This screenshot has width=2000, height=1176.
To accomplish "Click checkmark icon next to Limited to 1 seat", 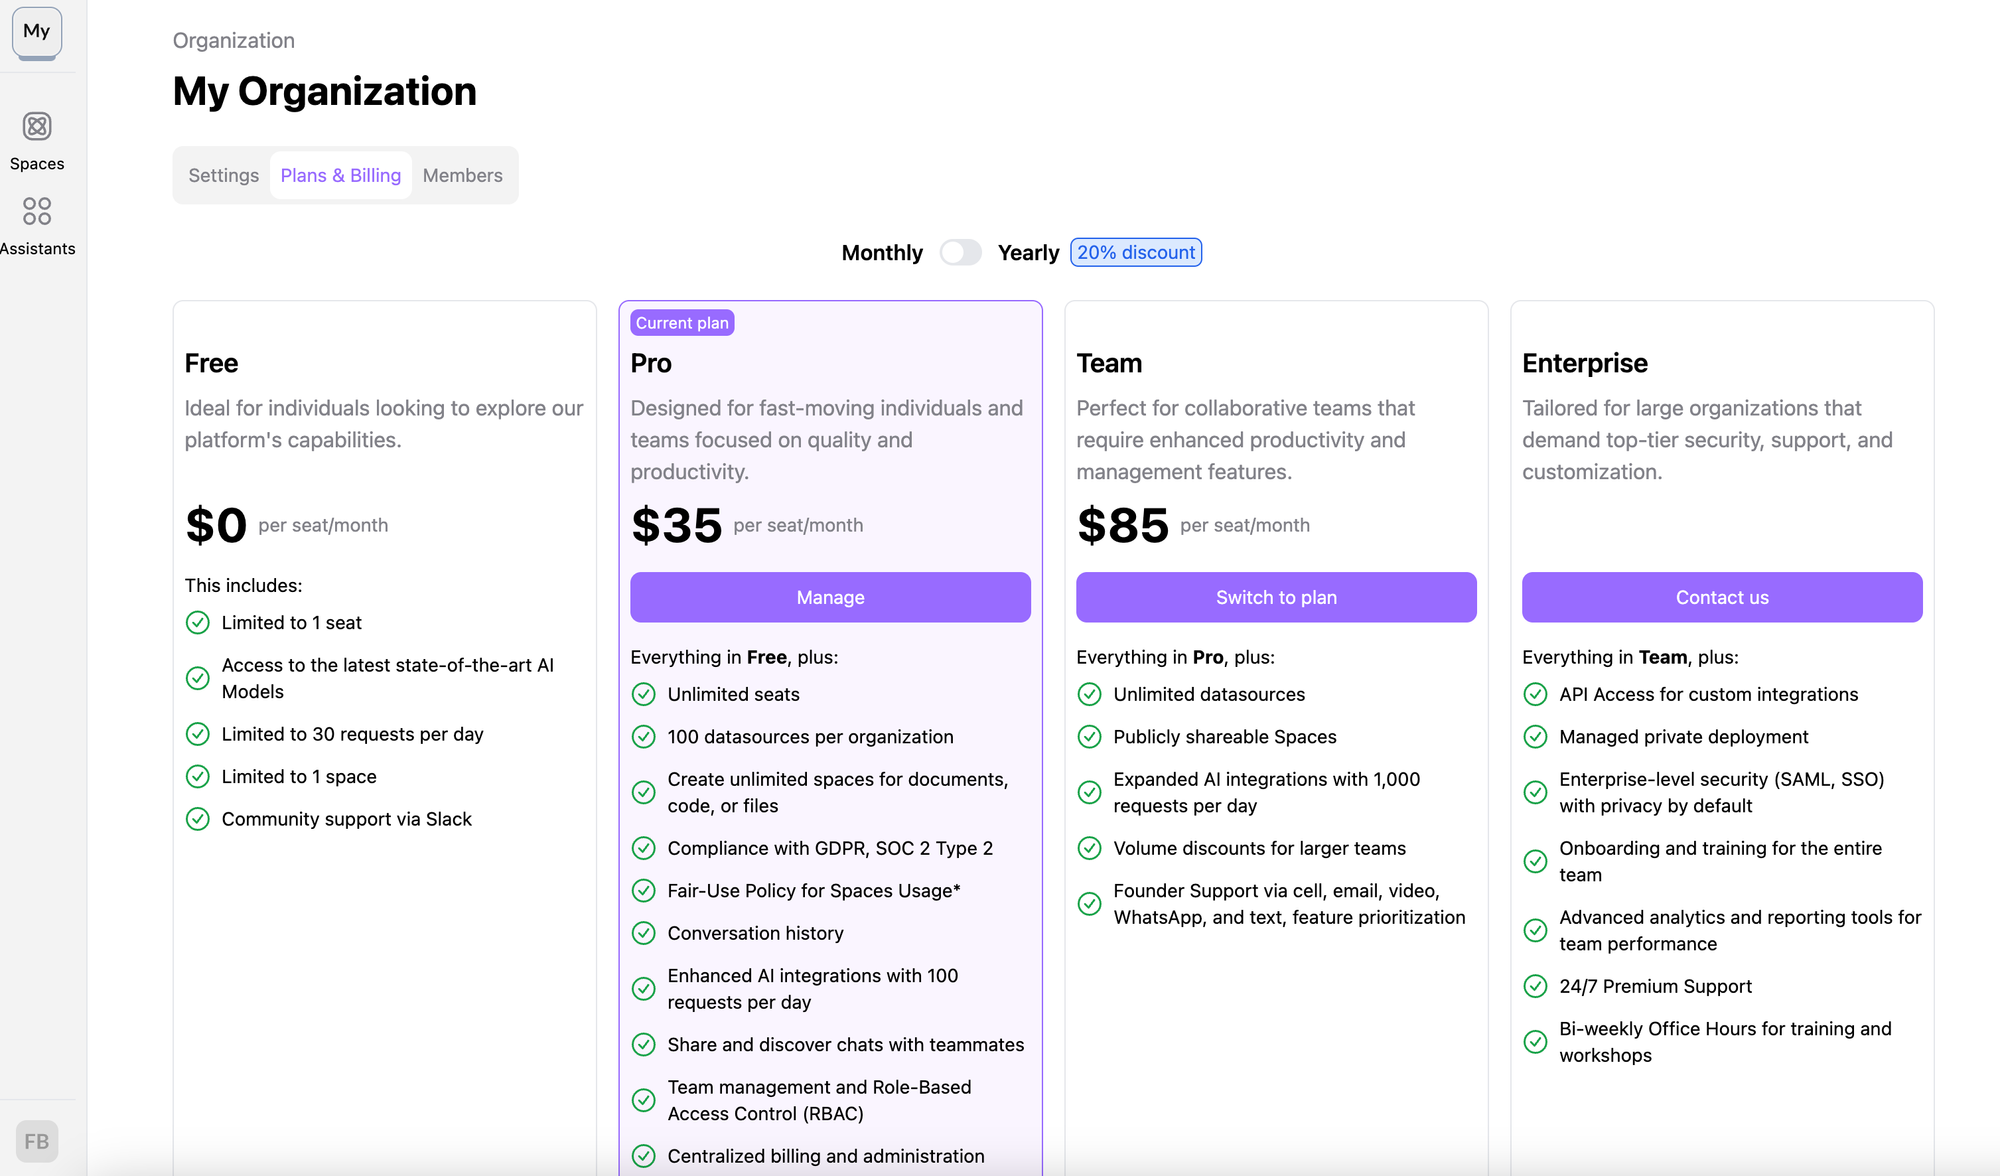I will (x=198, y=623).
